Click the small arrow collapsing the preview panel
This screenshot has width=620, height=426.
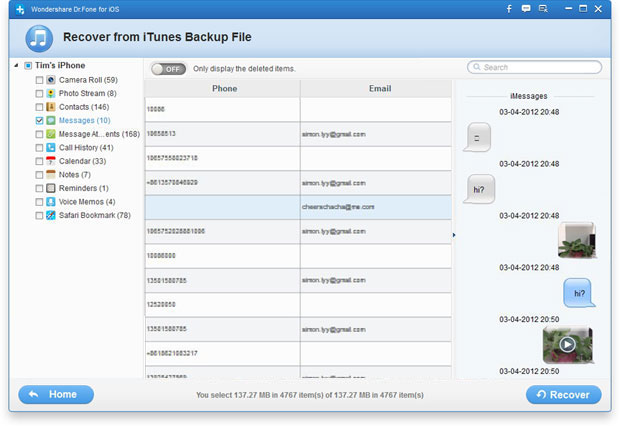[x=454, y=235]
